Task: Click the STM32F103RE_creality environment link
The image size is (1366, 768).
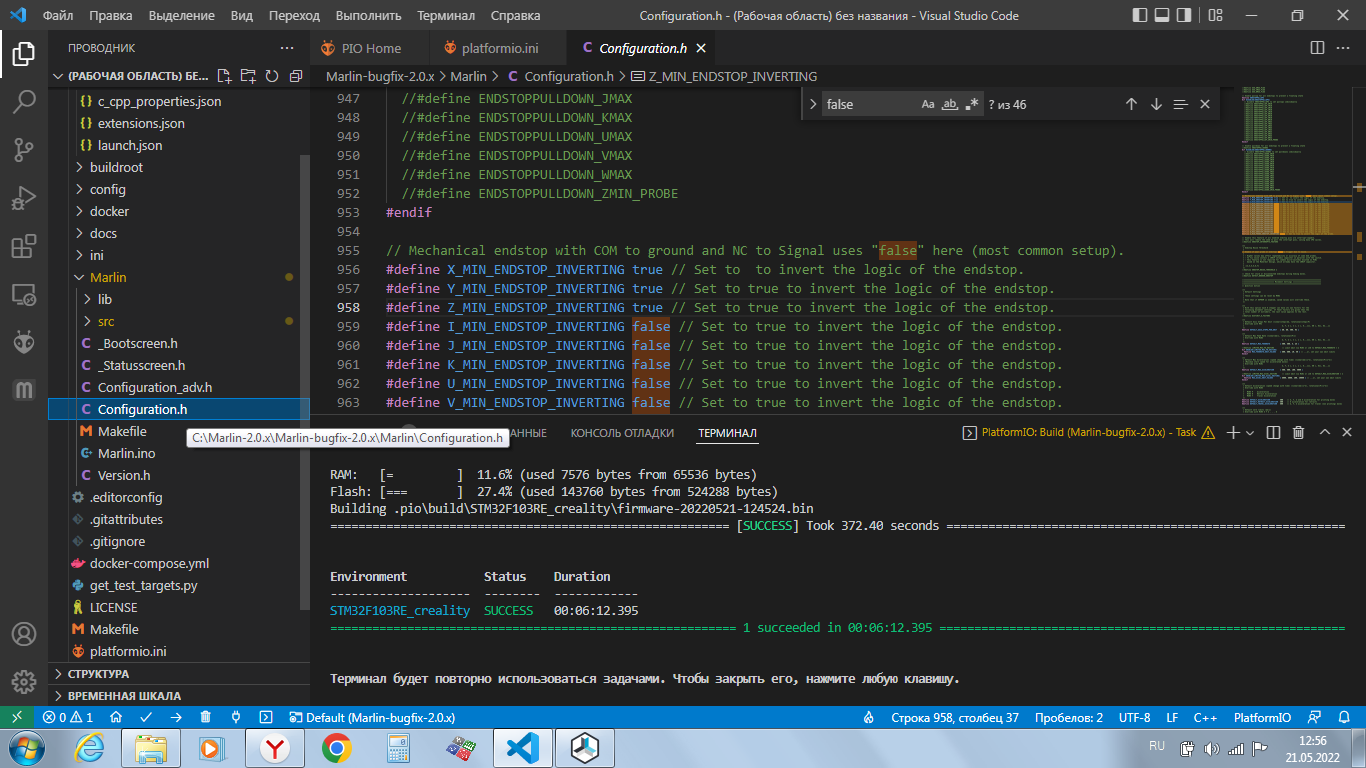Action: click(399, 610)
